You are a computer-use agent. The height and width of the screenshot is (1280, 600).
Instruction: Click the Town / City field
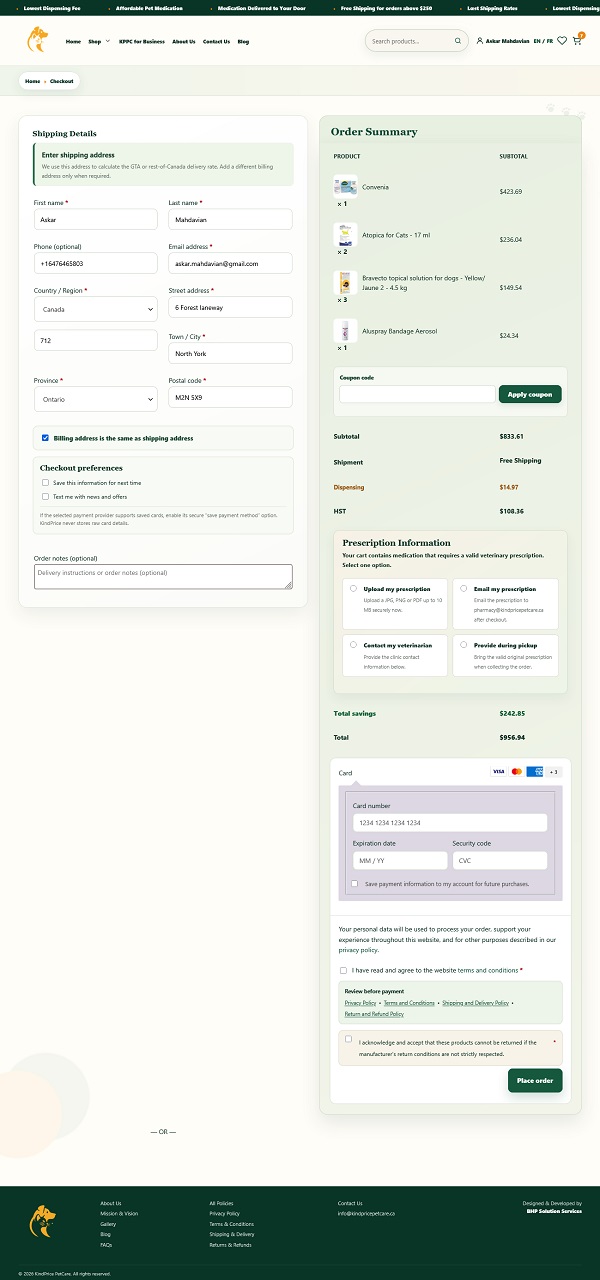click(230, 353)
